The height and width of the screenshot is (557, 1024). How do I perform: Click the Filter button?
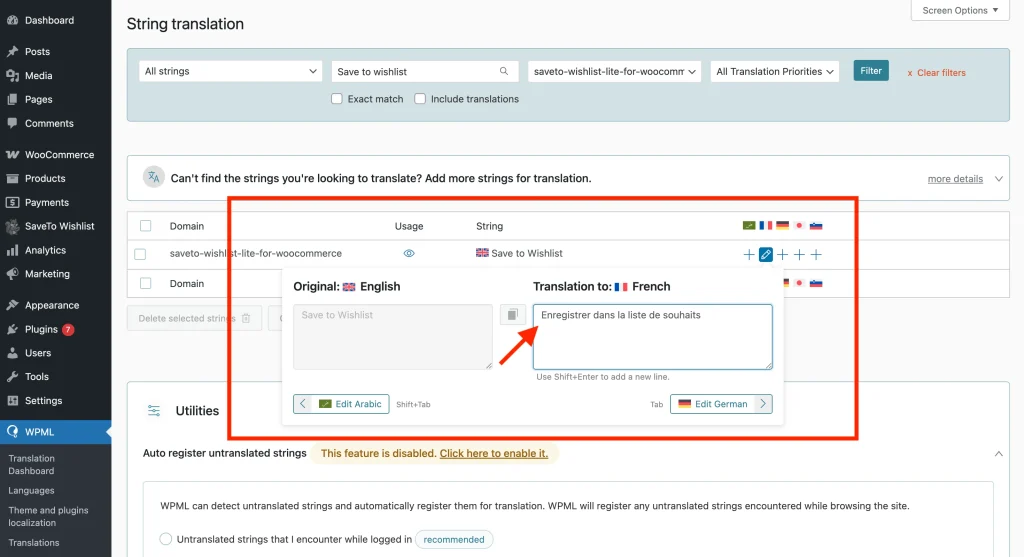871,71
